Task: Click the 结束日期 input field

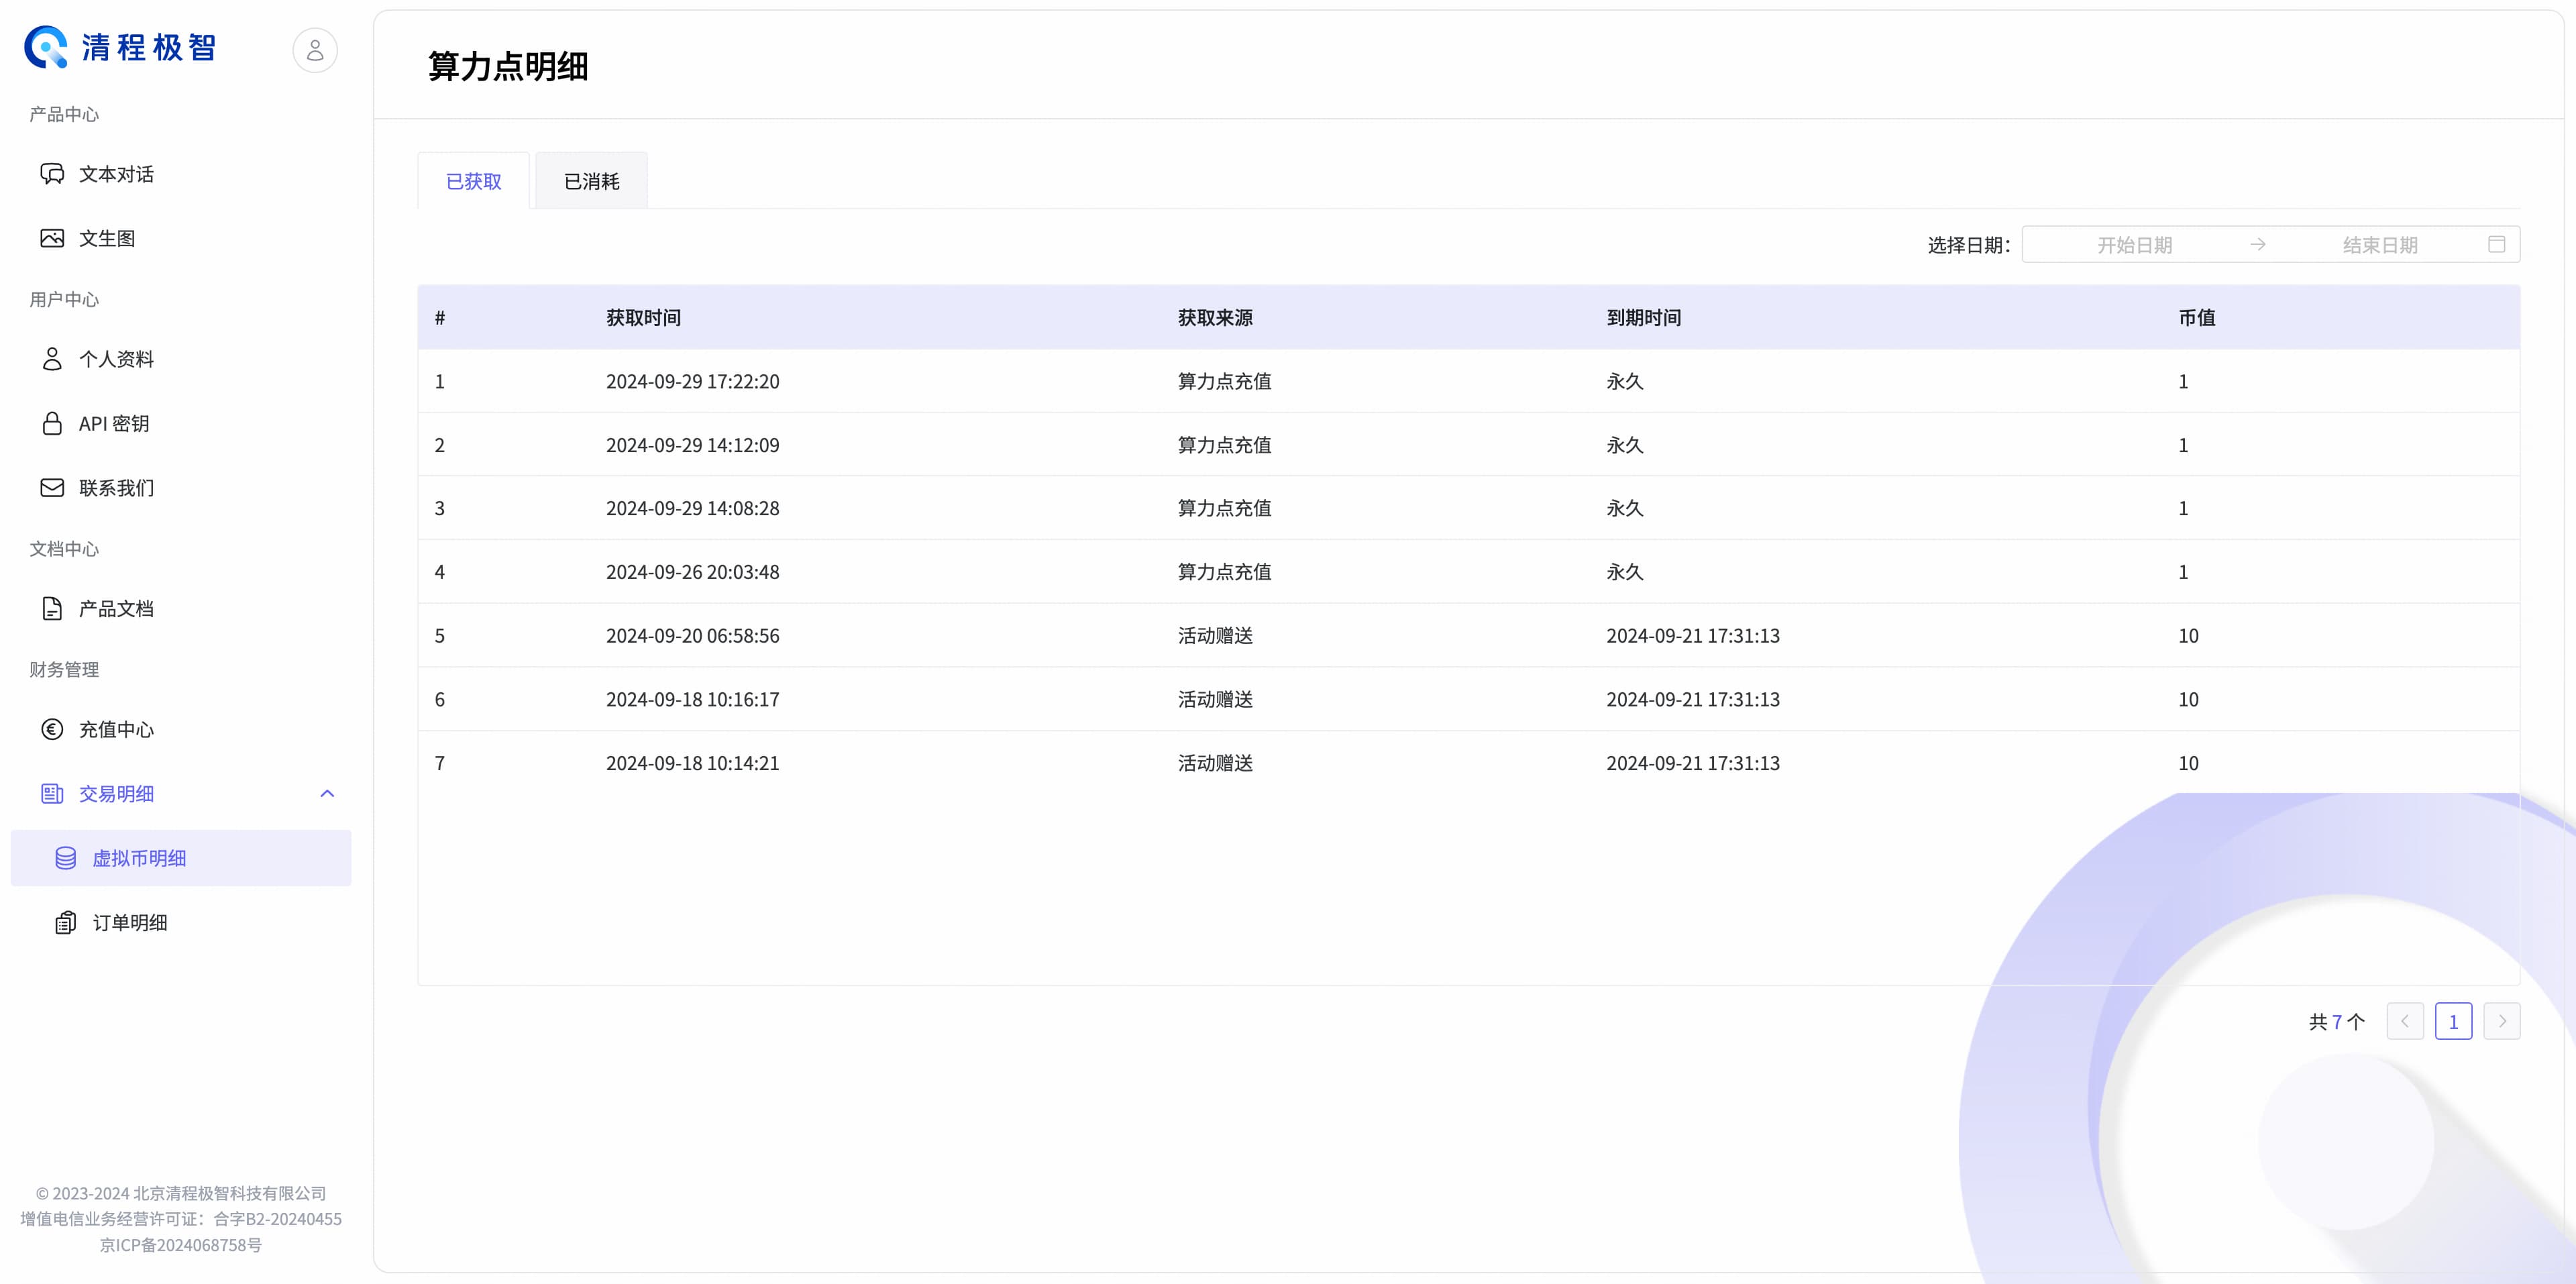Action: pos(2379,244)
